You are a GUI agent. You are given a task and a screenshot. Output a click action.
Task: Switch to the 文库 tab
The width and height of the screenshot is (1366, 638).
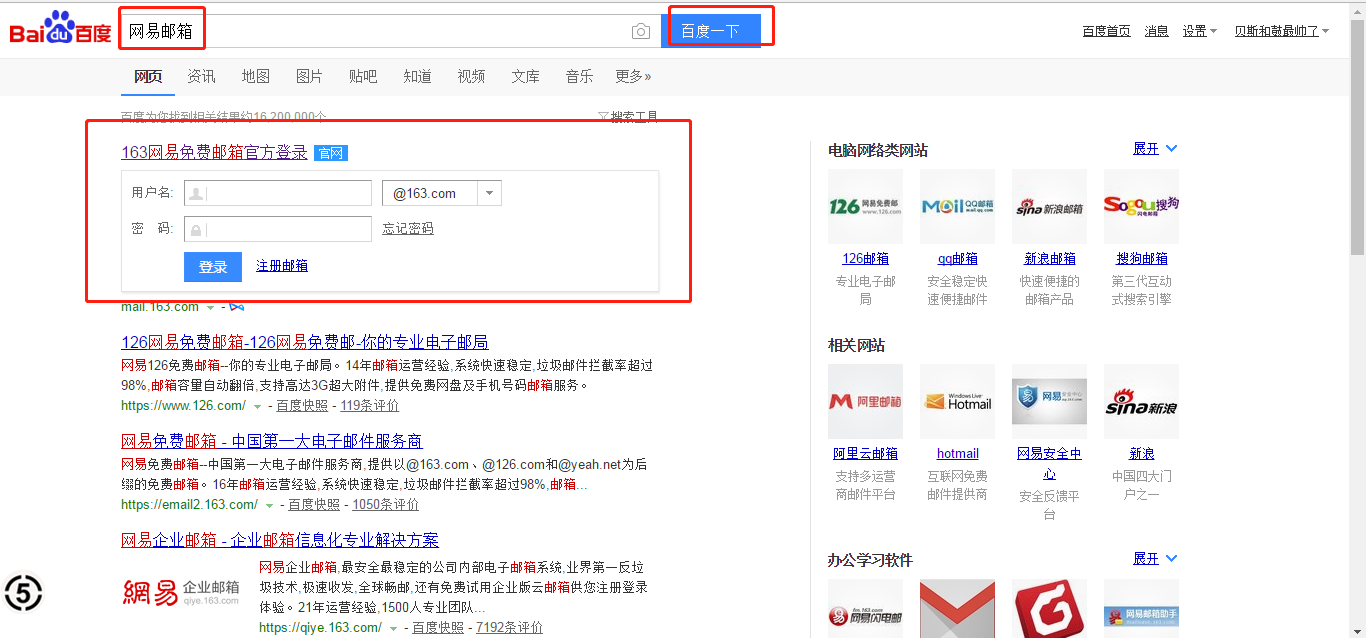click(525, 76)
